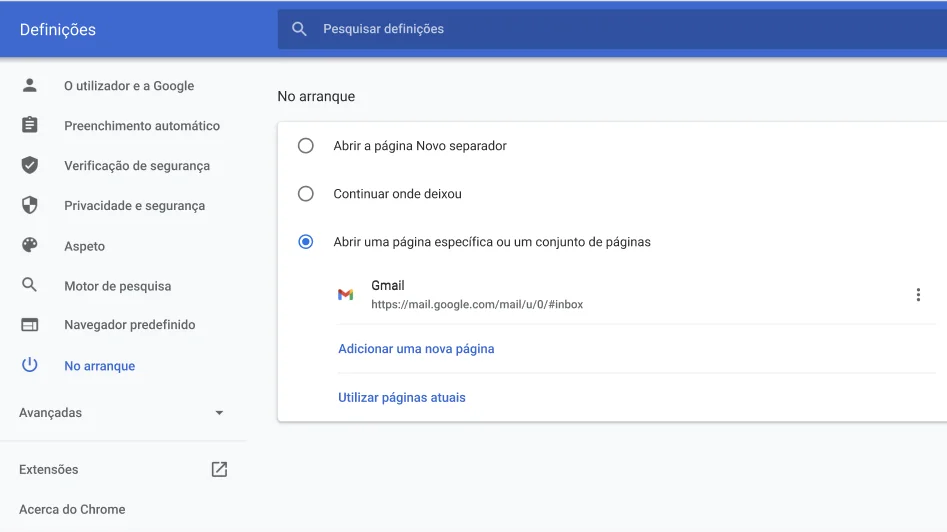Click the magnifier icon beside Motor de pesquisa
947x532 pixels.
click(30, 286)
